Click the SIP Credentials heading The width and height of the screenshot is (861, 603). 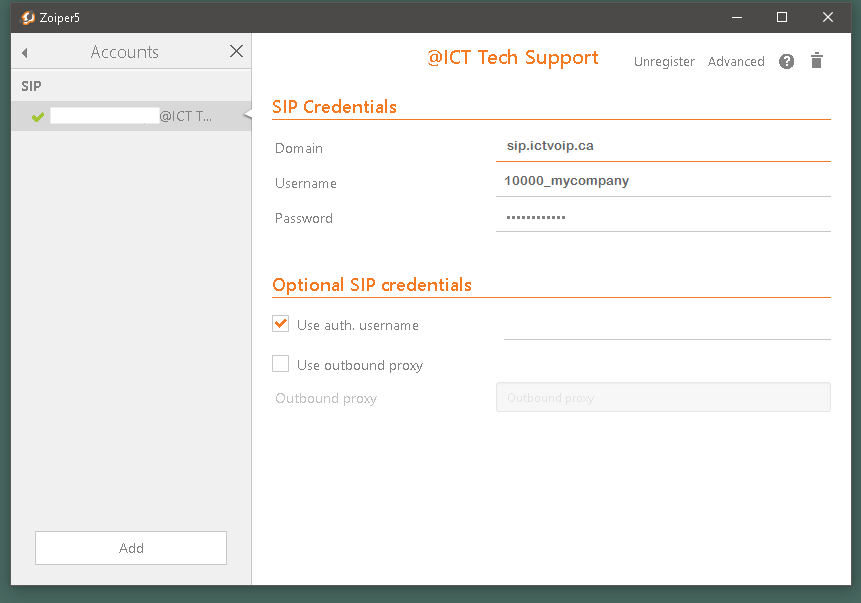334,107
